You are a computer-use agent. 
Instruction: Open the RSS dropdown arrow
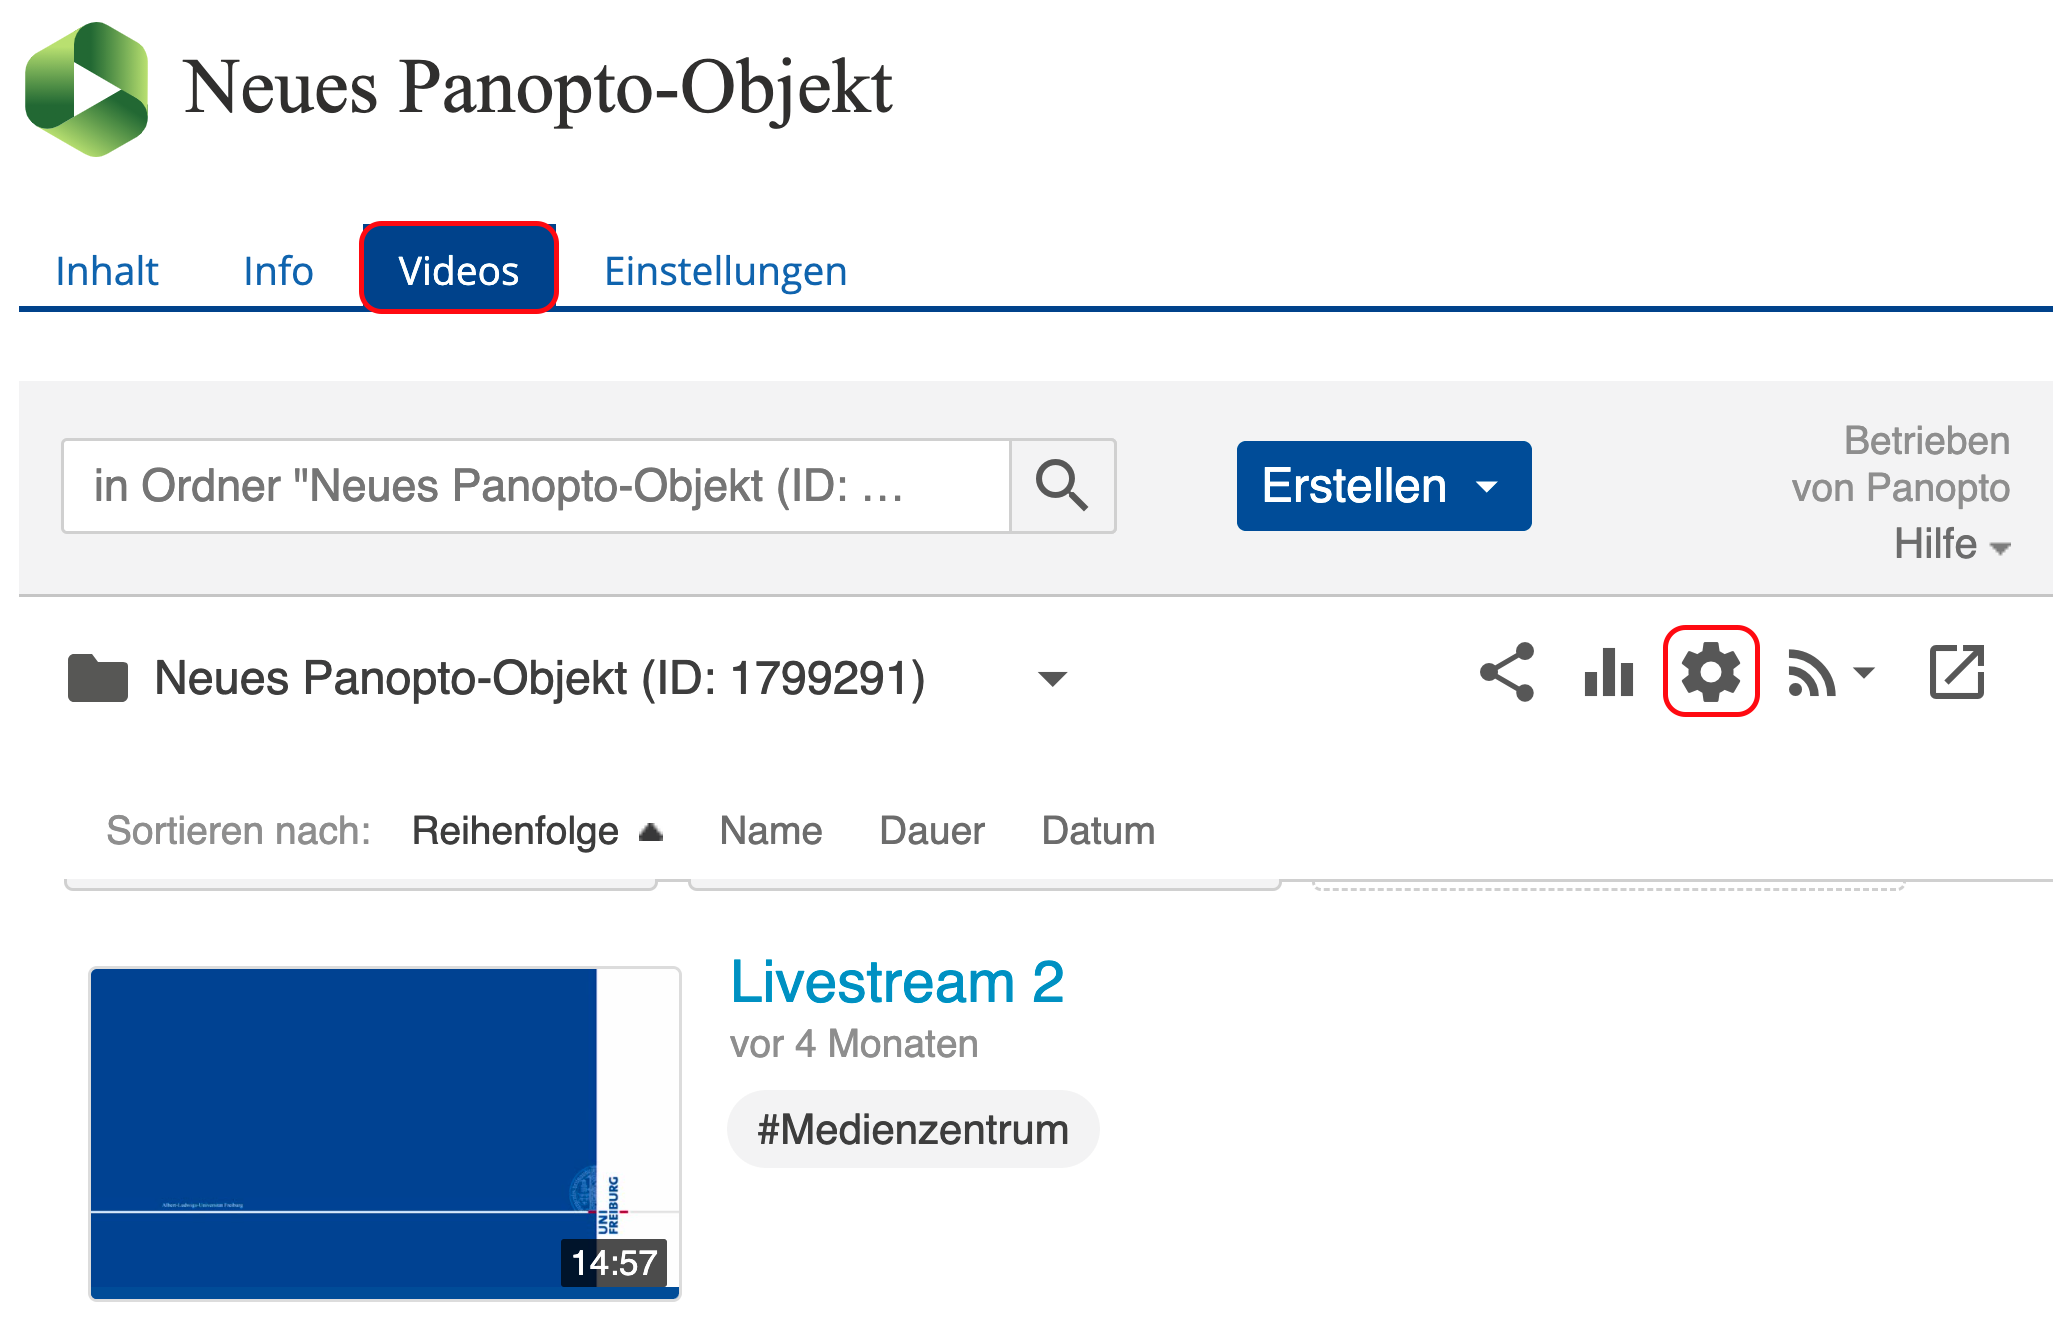tap(1864, 673)
